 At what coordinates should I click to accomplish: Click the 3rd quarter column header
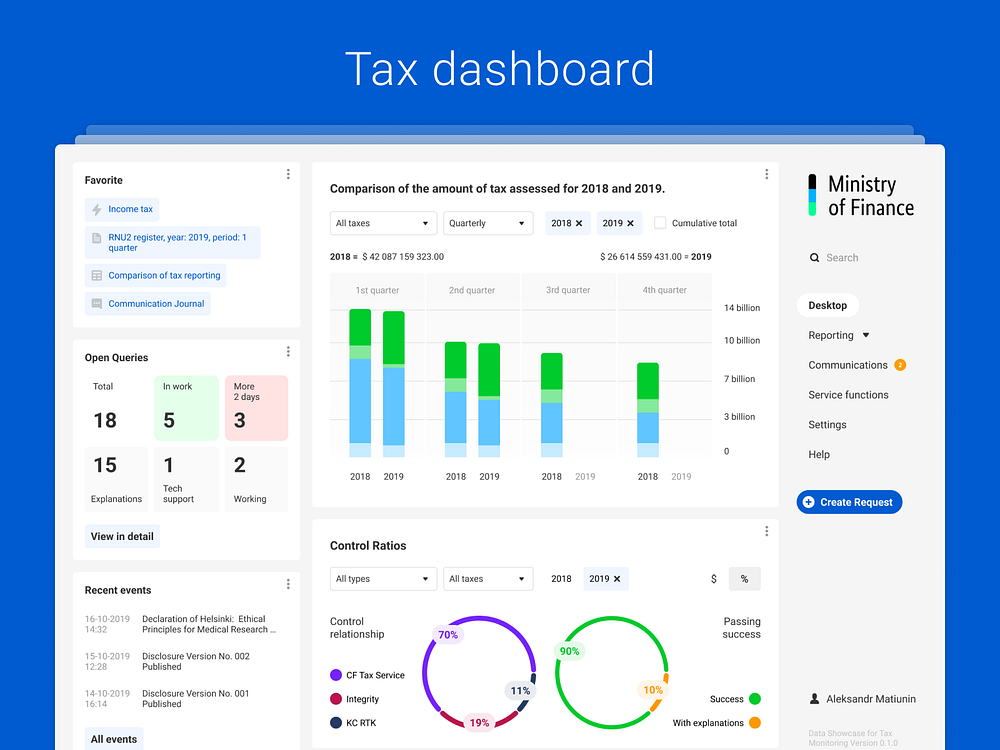click(568, 290)
